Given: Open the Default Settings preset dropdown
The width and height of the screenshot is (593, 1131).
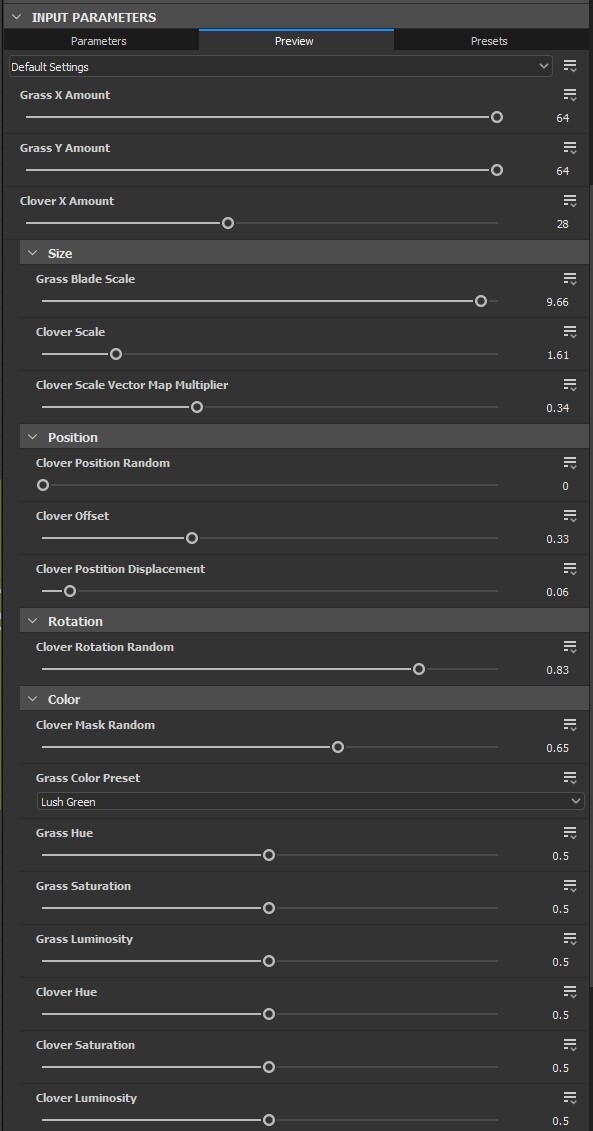Looking at the screenshot, I should [x=281, y=67].
